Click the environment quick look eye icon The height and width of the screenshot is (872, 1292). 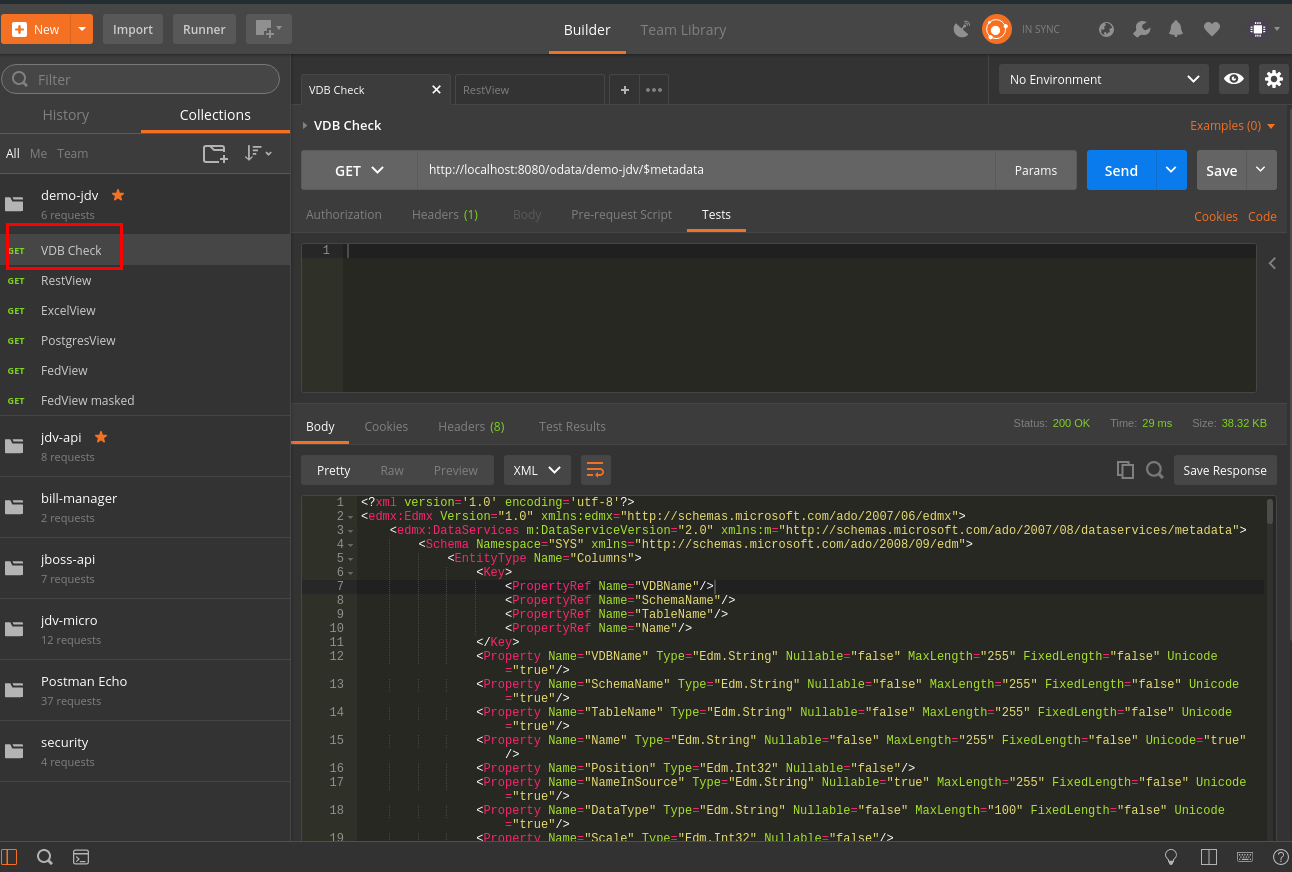(1234, 79)
